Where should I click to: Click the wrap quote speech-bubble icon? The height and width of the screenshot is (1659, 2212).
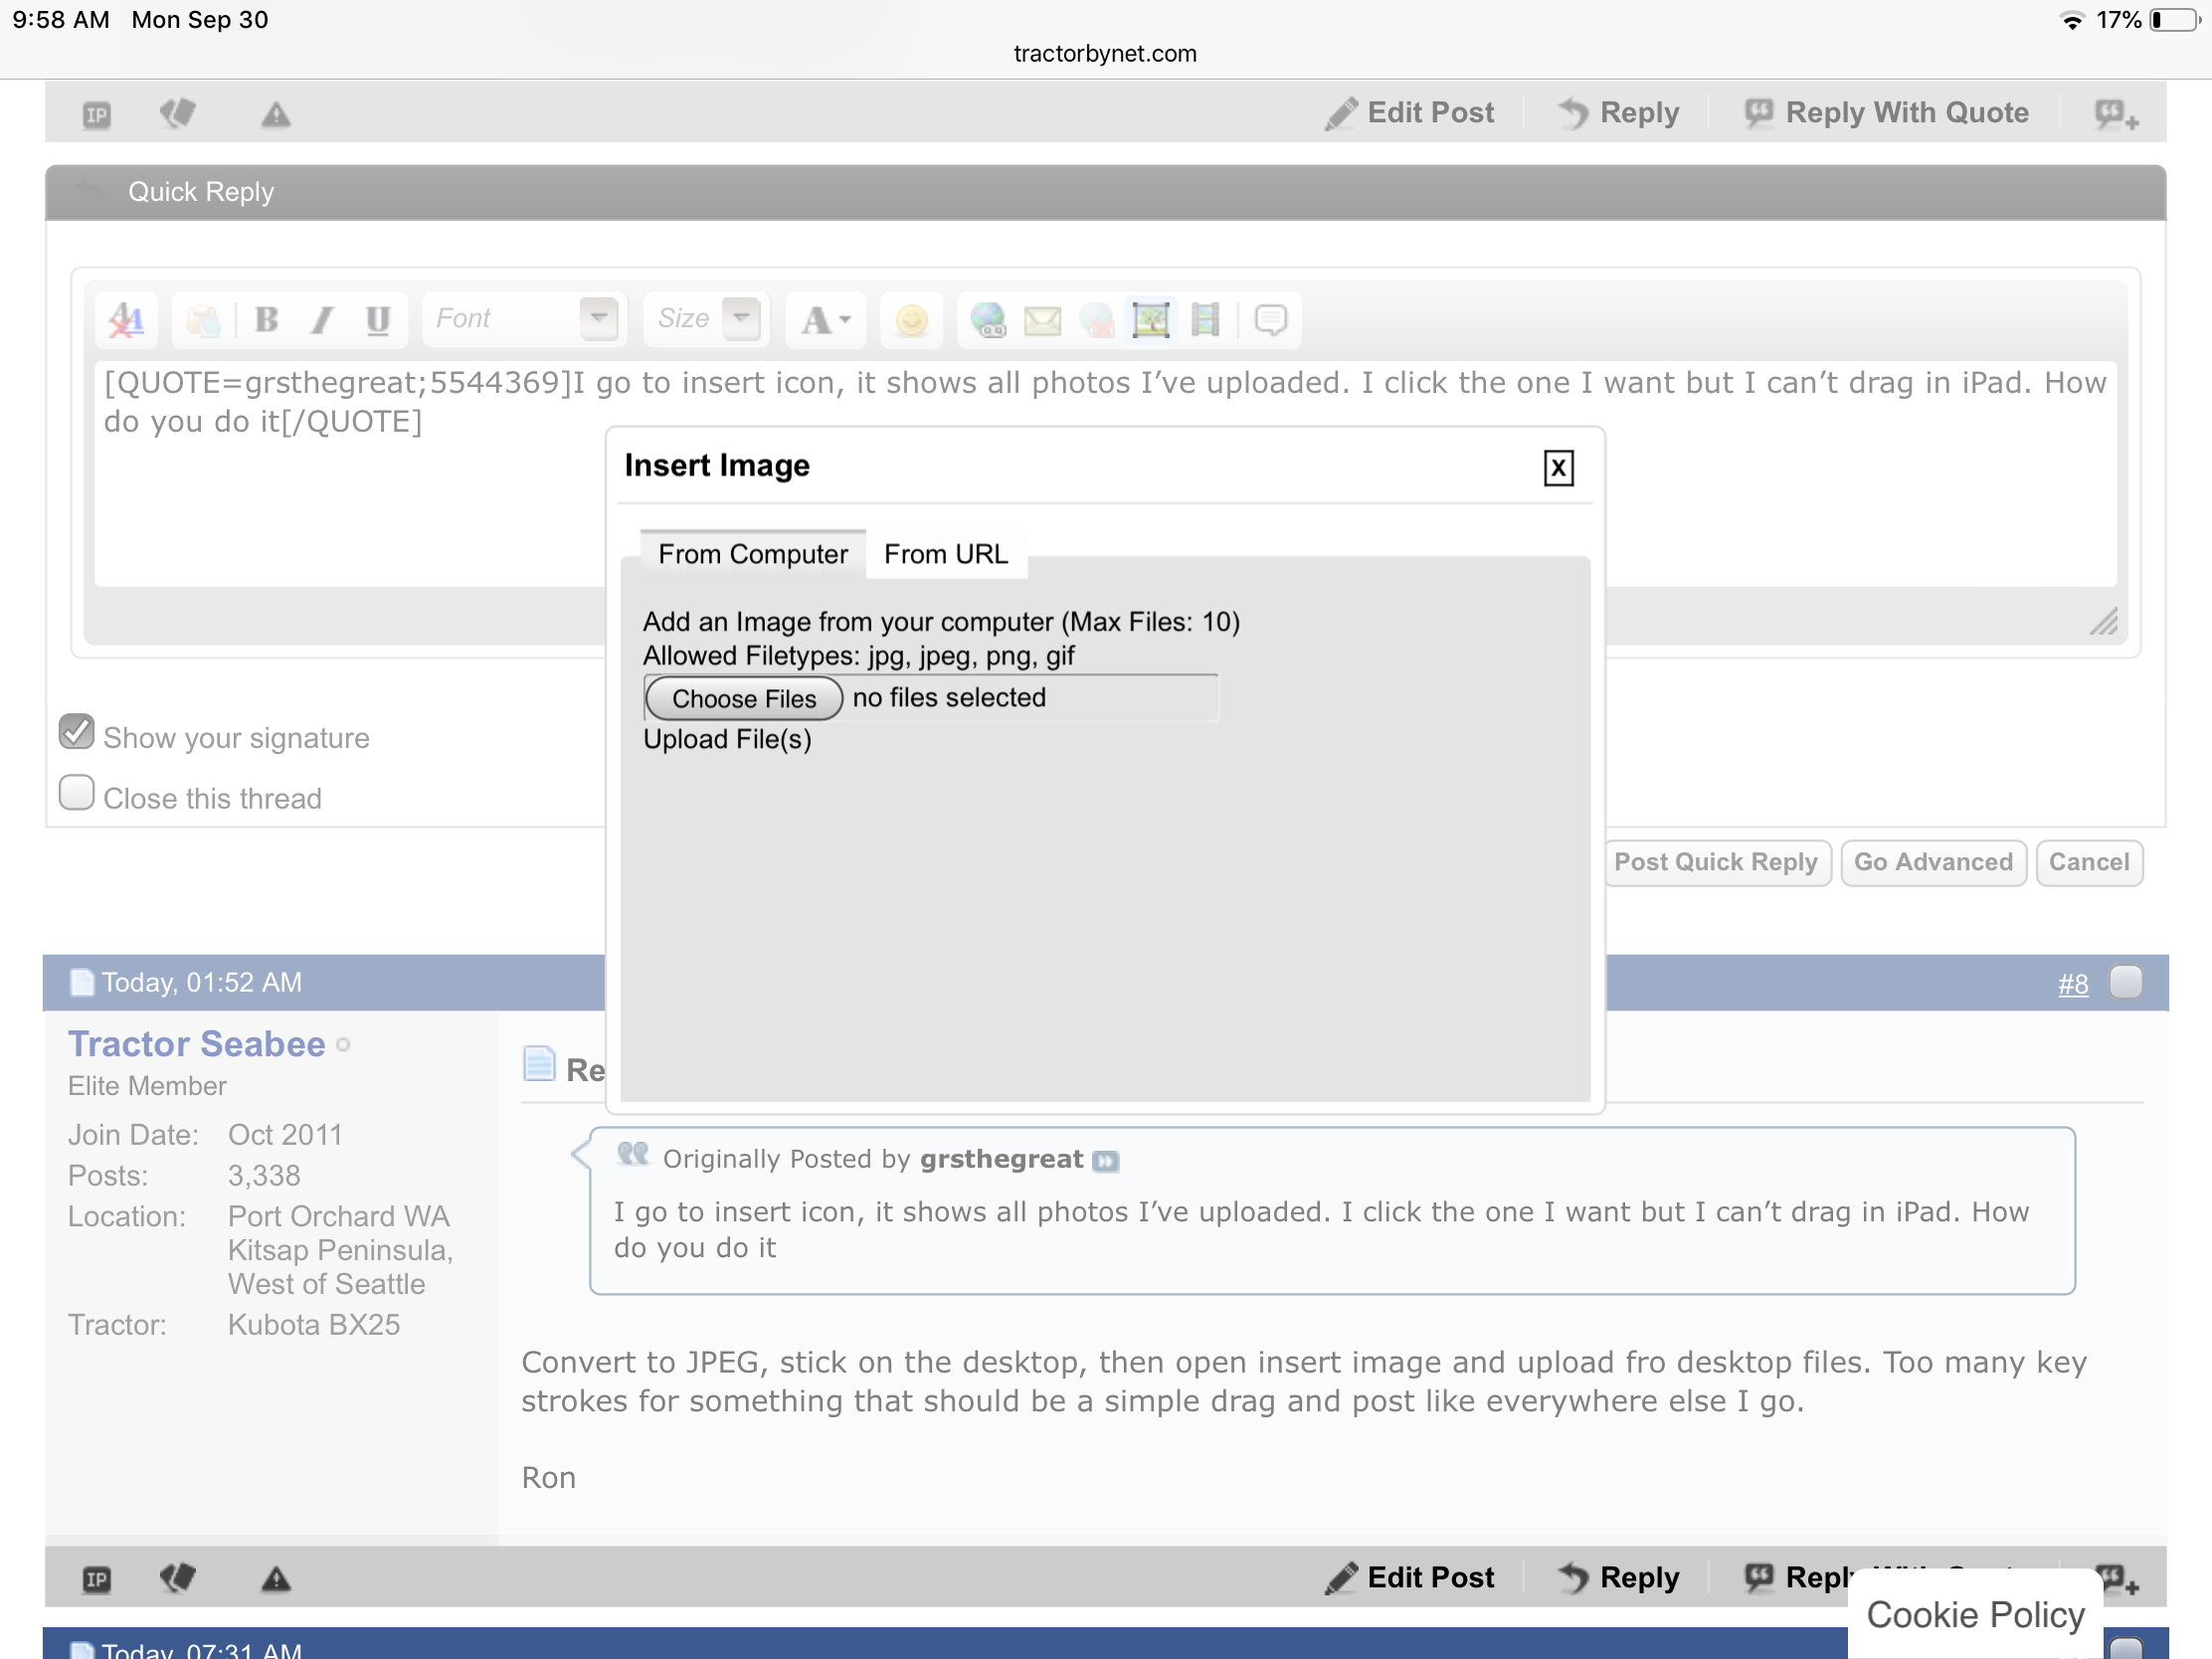coord(1270,320)
